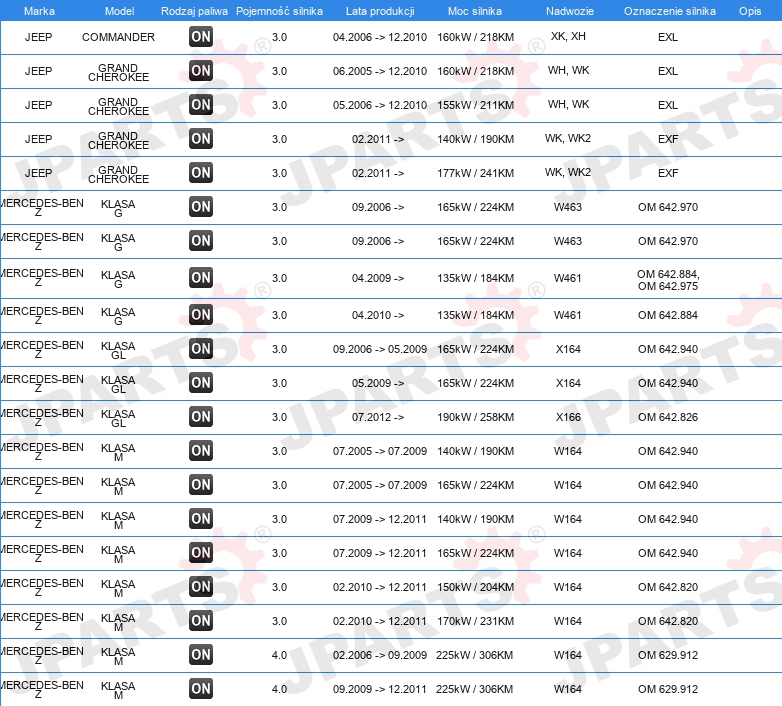Select the 155kW / 211KM power cell

475,105
